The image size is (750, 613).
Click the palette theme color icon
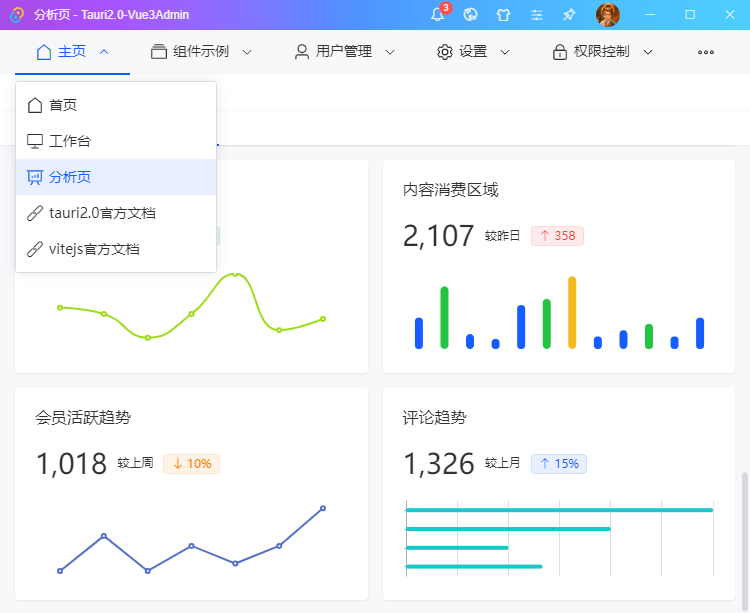click(470, 14)
